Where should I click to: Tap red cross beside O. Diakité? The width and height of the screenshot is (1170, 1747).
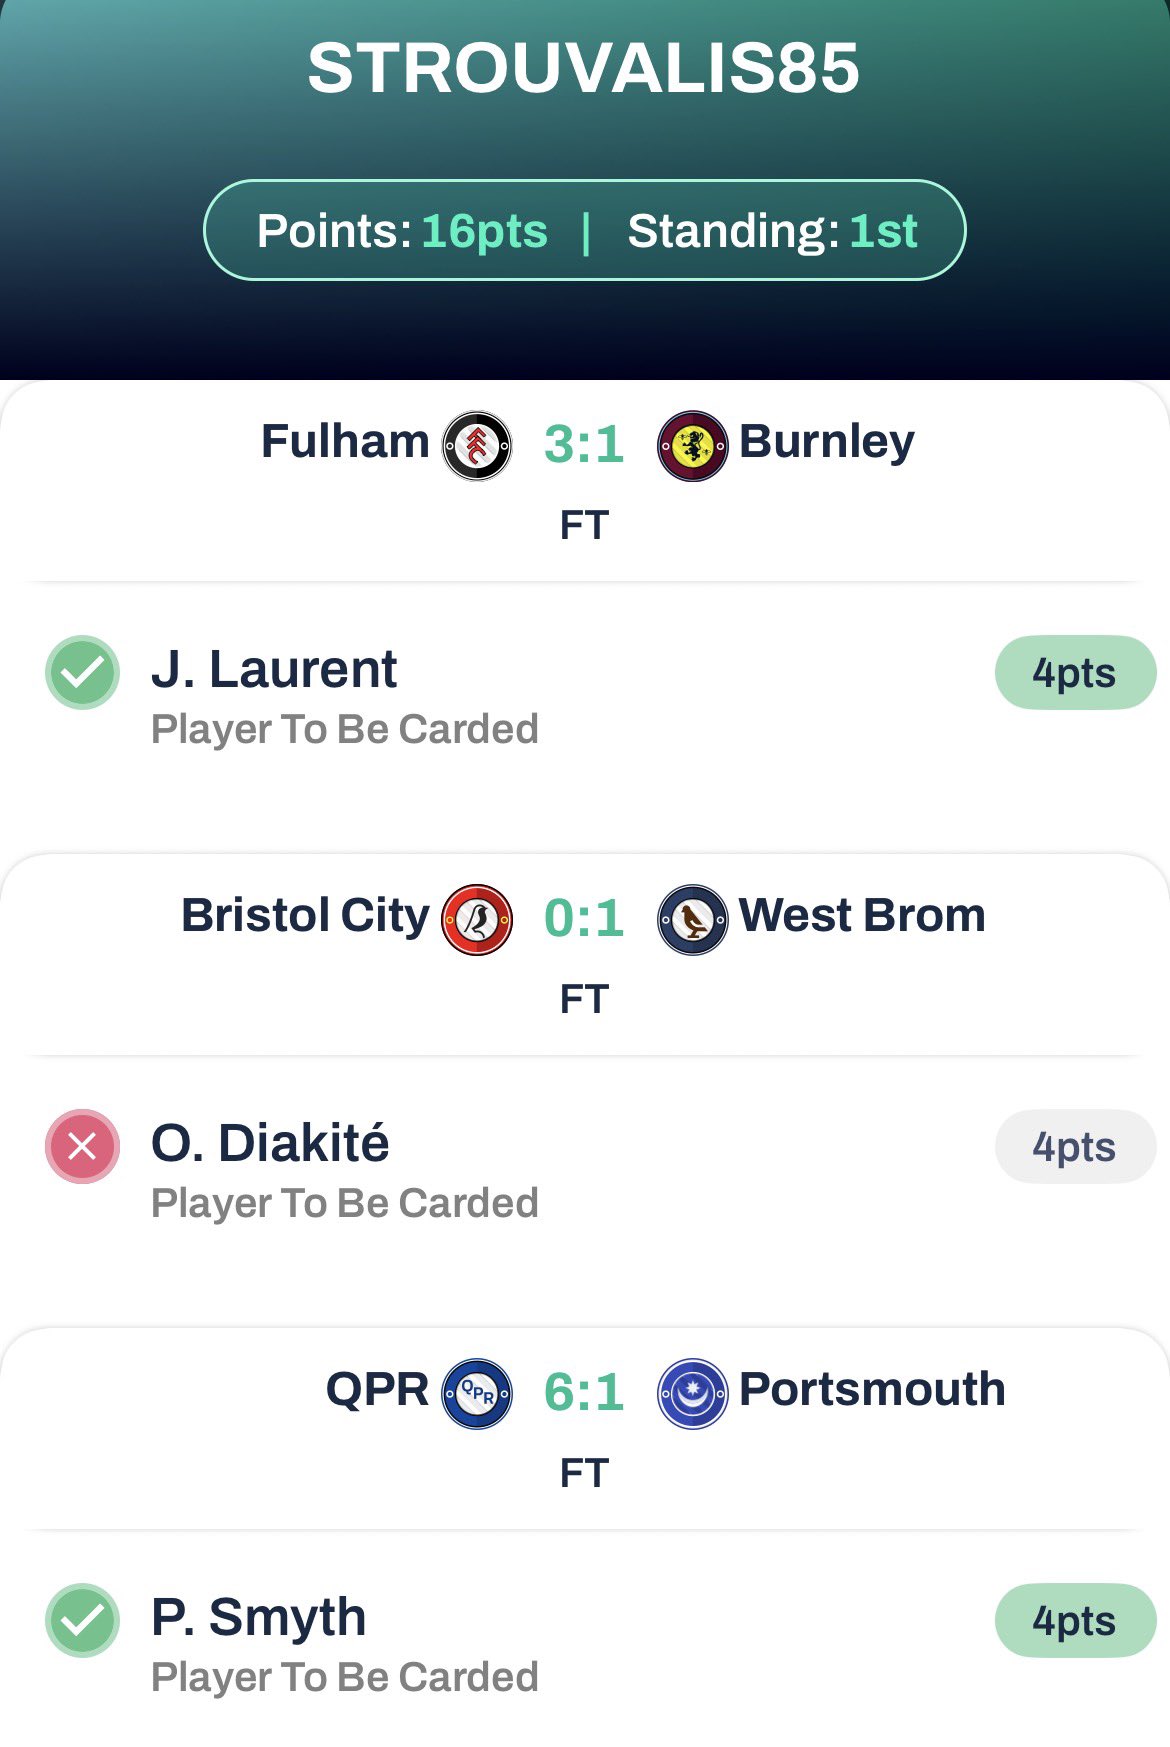tap(82, 1146)
